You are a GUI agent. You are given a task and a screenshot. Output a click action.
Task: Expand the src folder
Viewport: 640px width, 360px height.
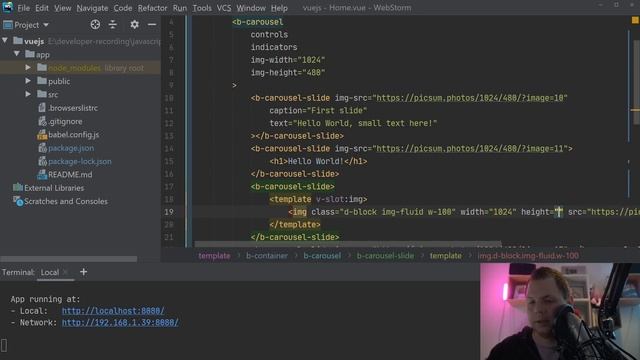point(28,94)
